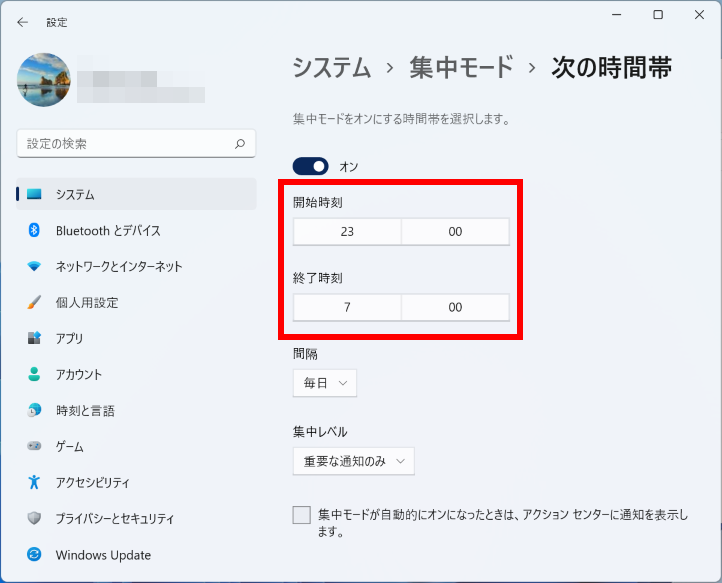
Task: Open プライバシーとセキュリティ settings
Action: 136,519
